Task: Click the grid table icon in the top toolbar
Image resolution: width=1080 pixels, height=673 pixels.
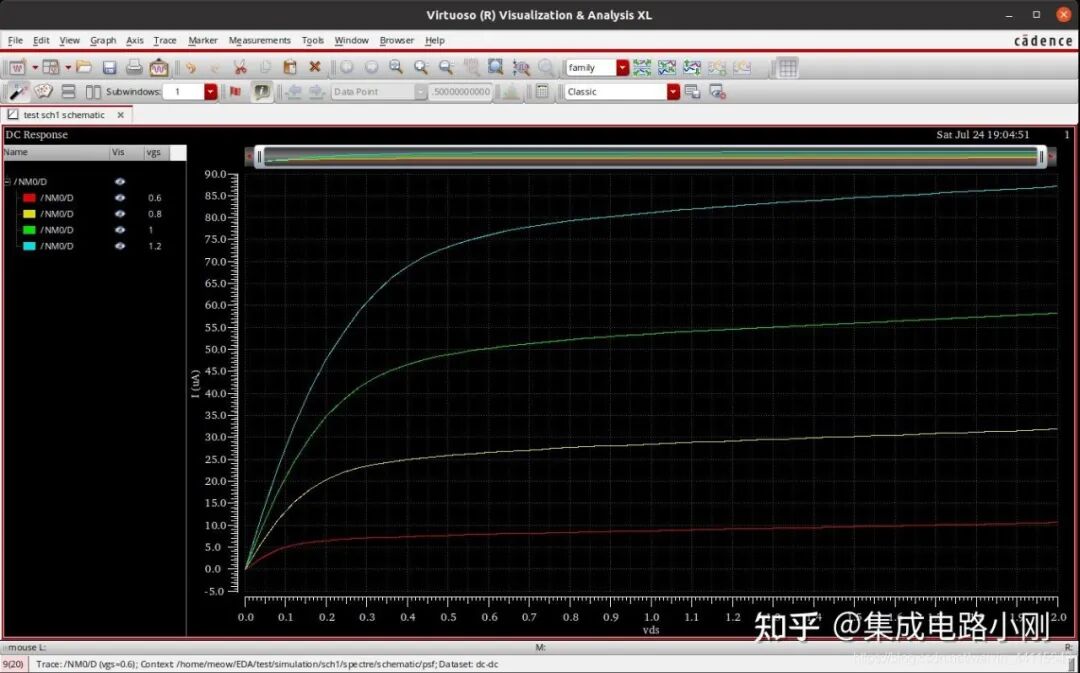Action: [x=788, y=67]
